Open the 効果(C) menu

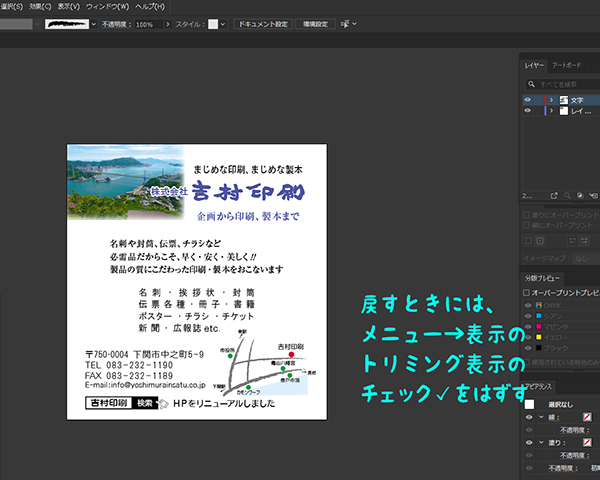[40, 7]
